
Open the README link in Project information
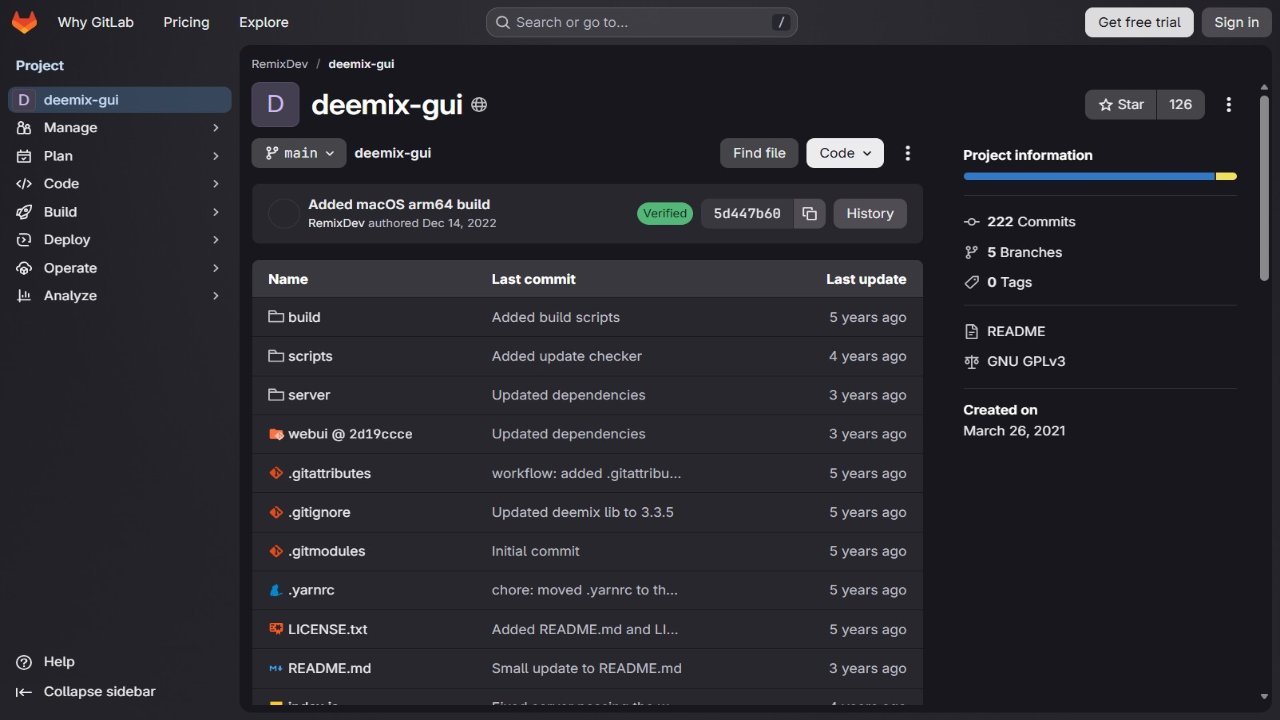tap(1016, 331)
